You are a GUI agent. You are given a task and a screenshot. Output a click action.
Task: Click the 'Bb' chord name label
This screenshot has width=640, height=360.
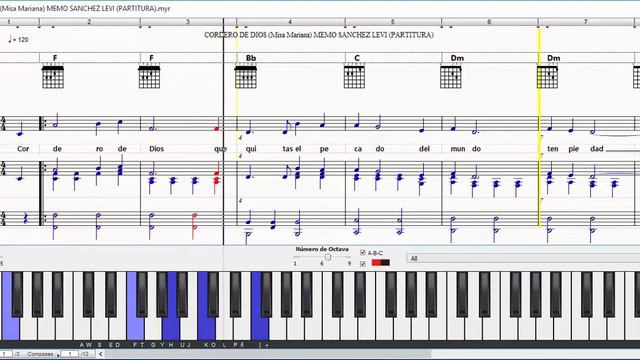pyautogui.click(x=251, y=58)
